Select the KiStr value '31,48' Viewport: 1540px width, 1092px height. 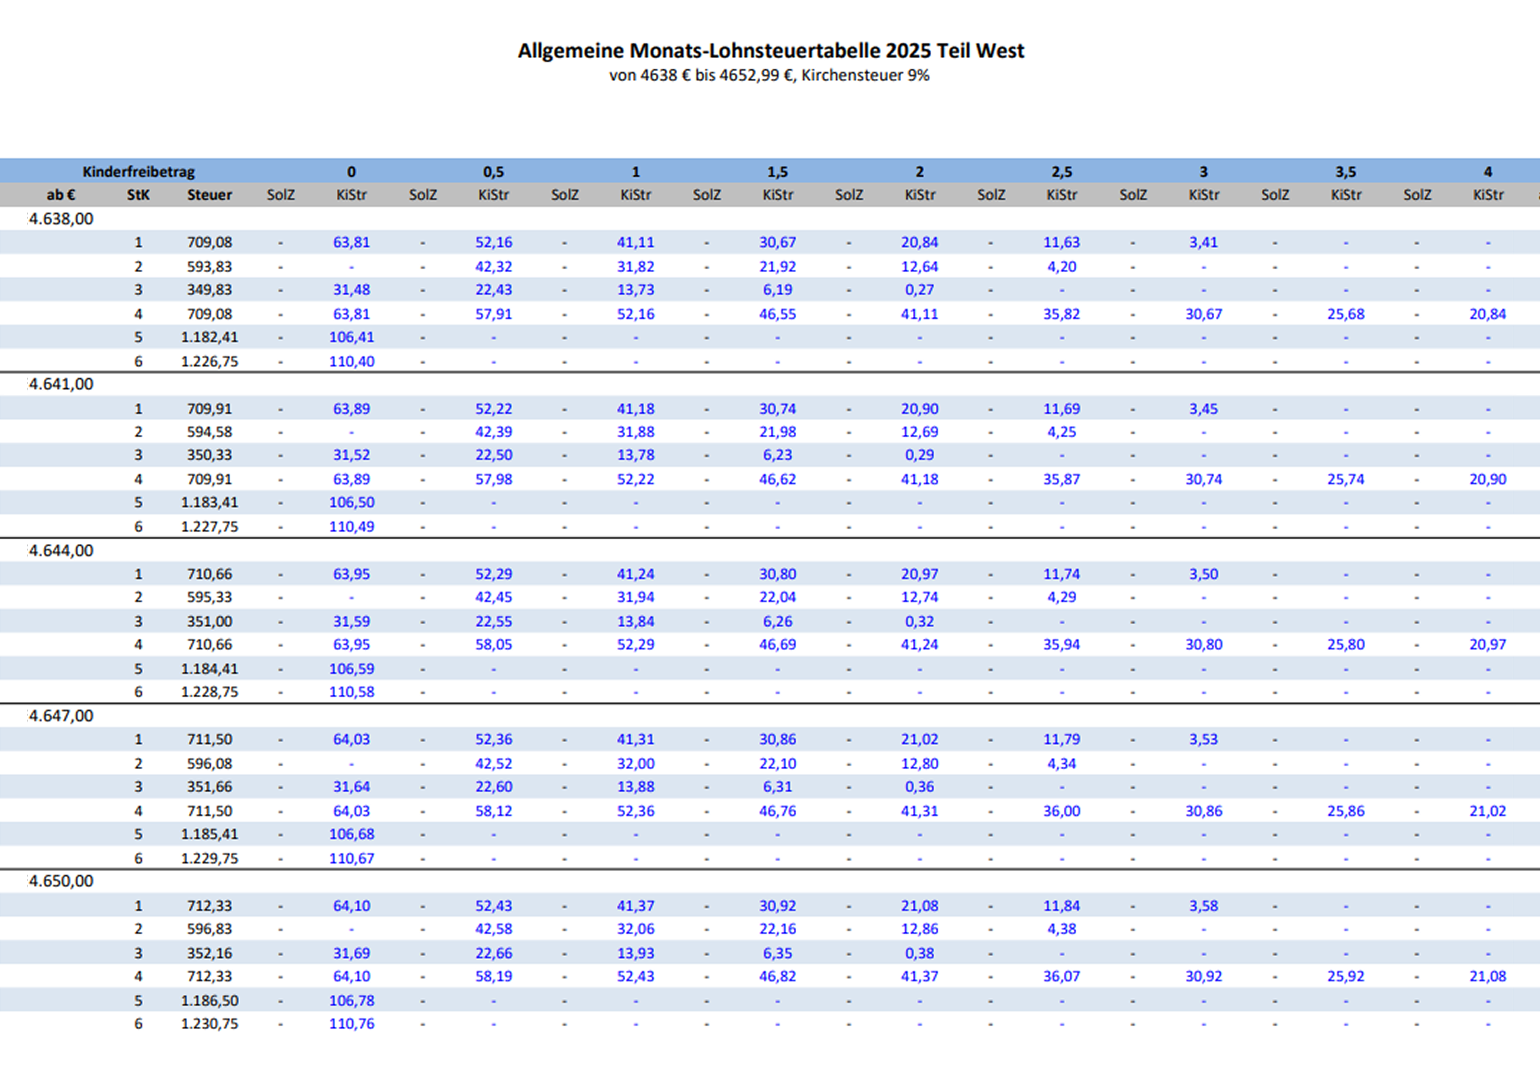pyautogui.click(x=351, y=290)
